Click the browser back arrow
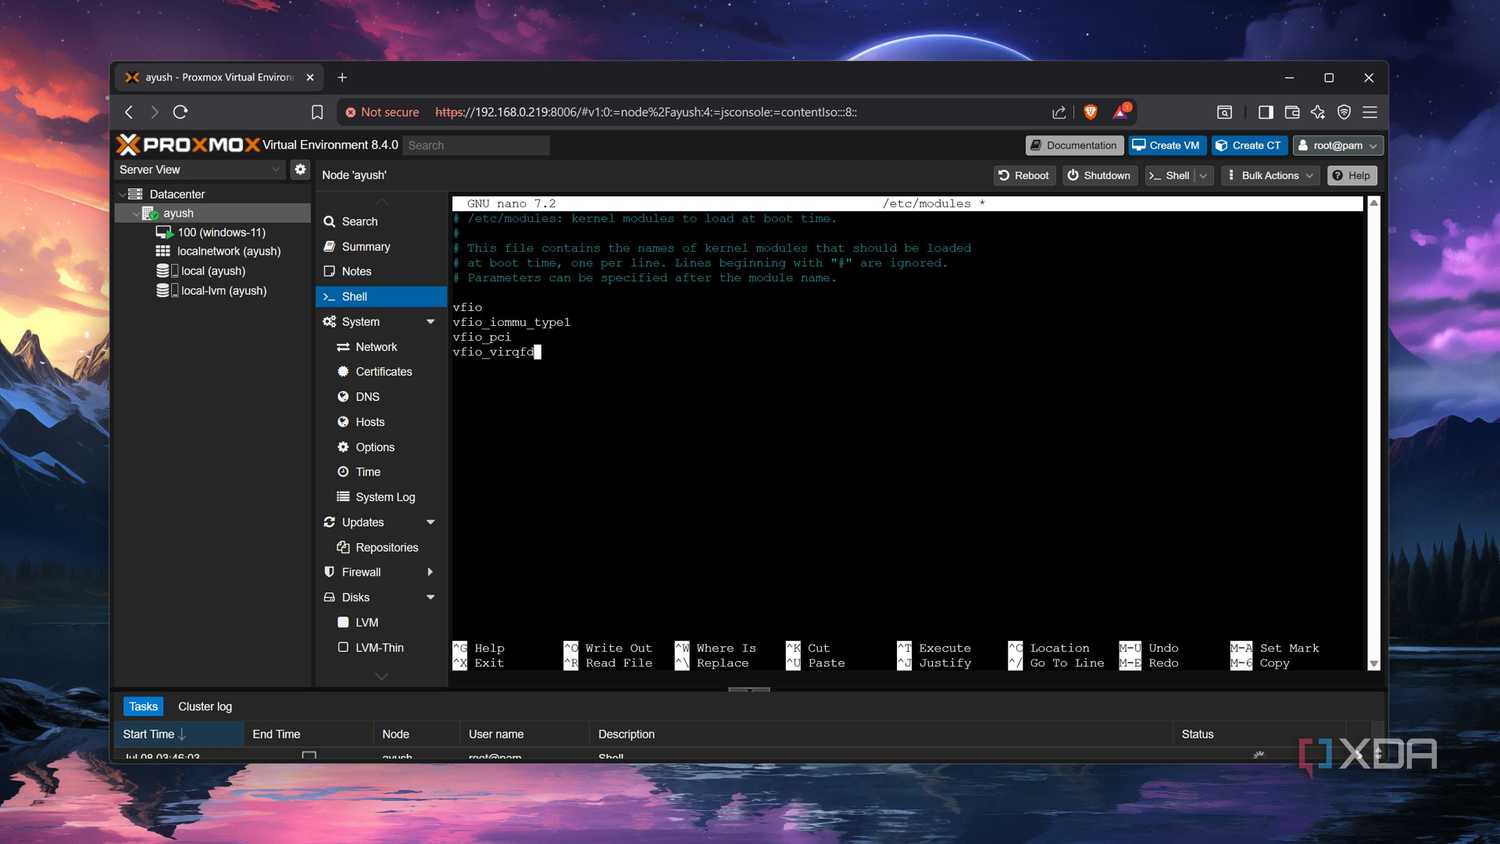Image resolution: width=1500 pixels, height=844 pixels. point(129,112)
